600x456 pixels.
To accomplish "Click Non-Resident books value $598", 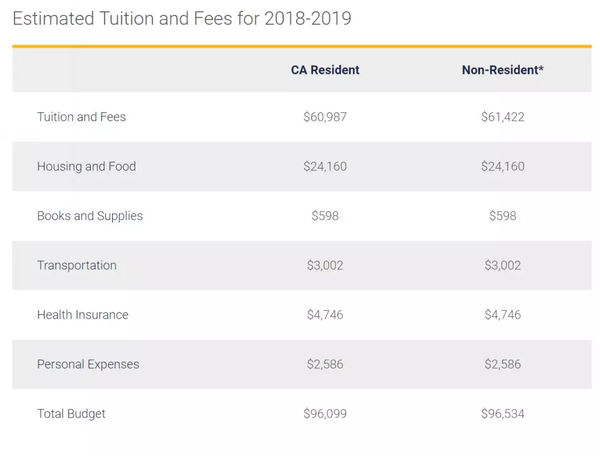I will tap(502, 216).
